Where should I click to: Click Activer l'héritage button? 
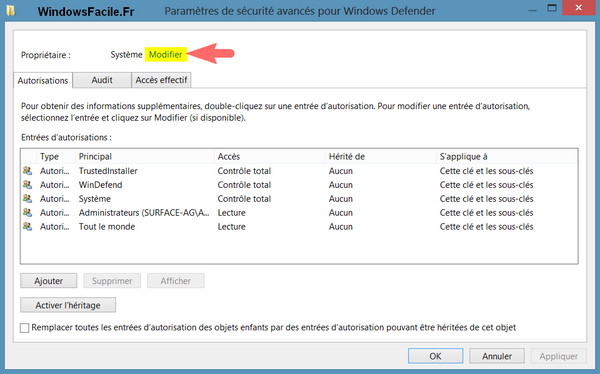tap(68, 305)
